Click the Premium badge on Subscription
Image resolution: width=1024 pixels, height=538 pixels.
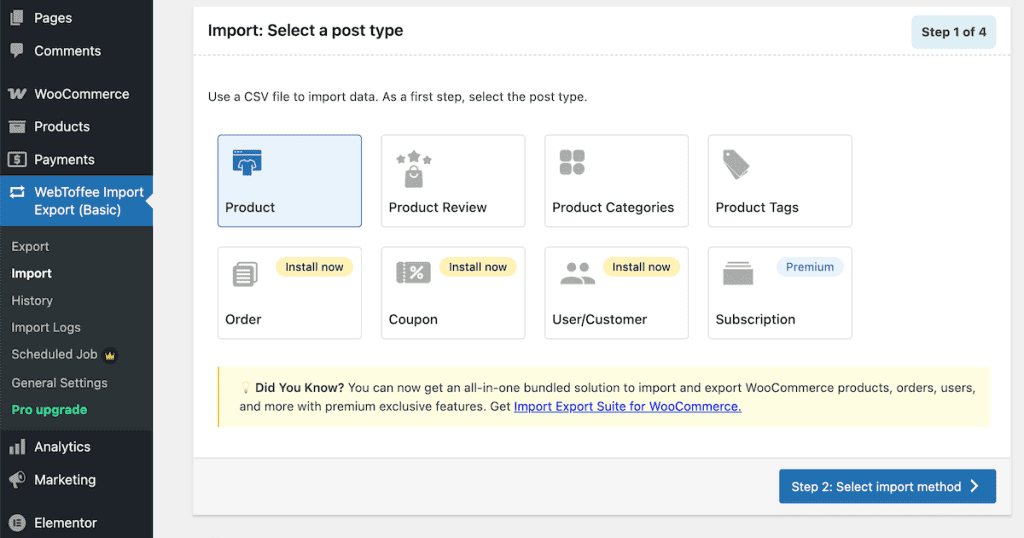click(810, 267)
